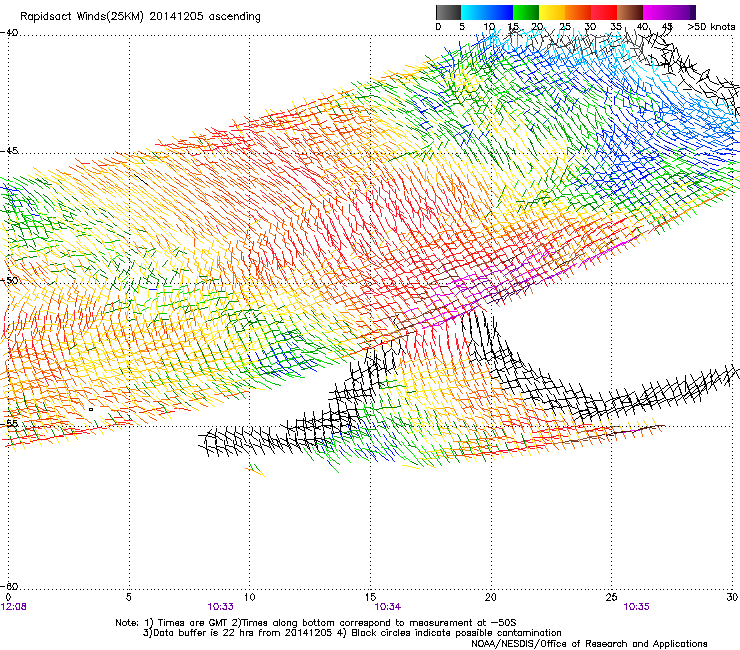Screen dimensions: 740x650
Task: Click the purple 10:34 time stamp
Action: (387, 607)
